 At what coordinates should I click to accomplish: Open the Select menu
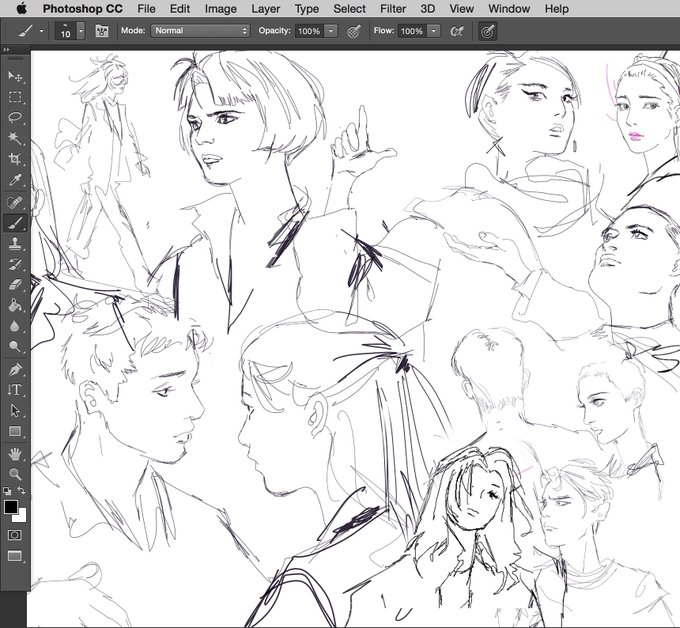tap(350, 9)
